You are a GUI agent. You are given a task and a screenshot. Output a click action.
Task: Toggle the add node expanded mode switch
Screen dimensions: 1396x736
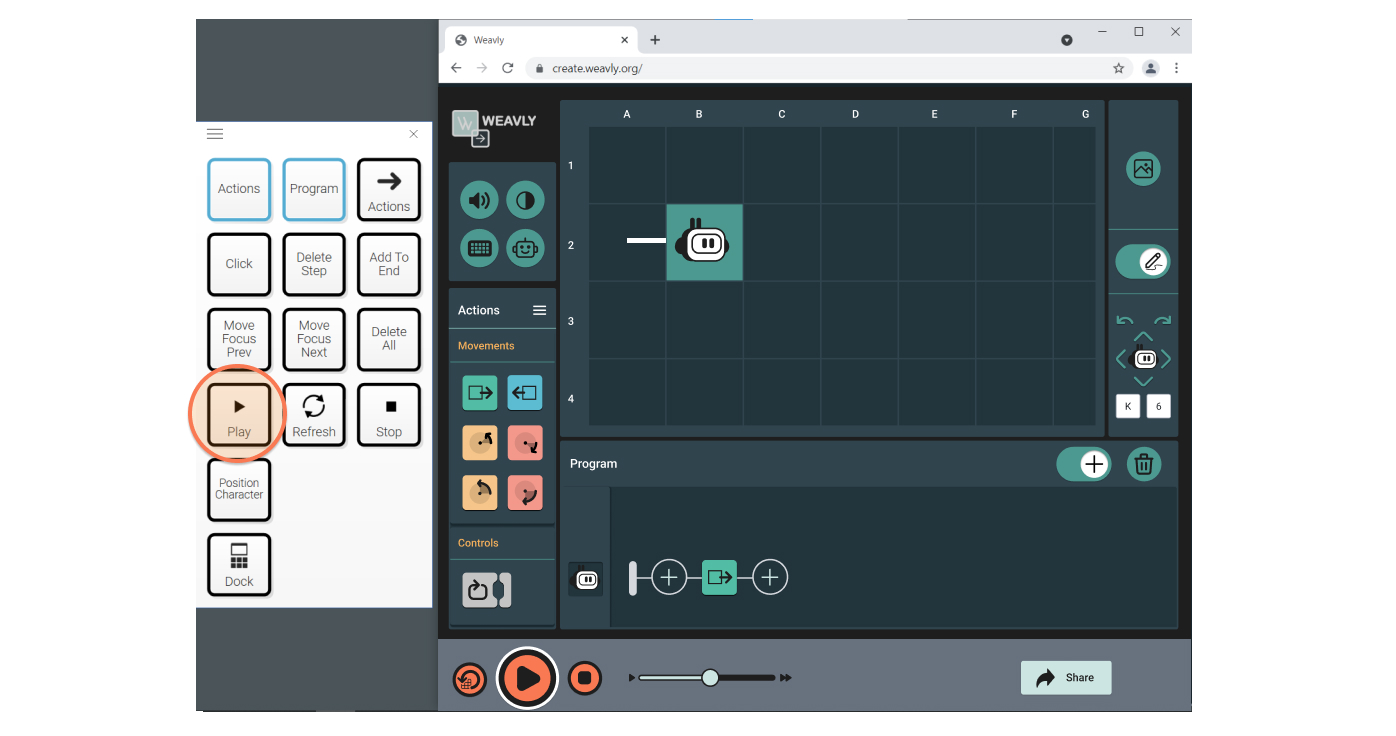pyautogui.click(x=1083, y=464)
